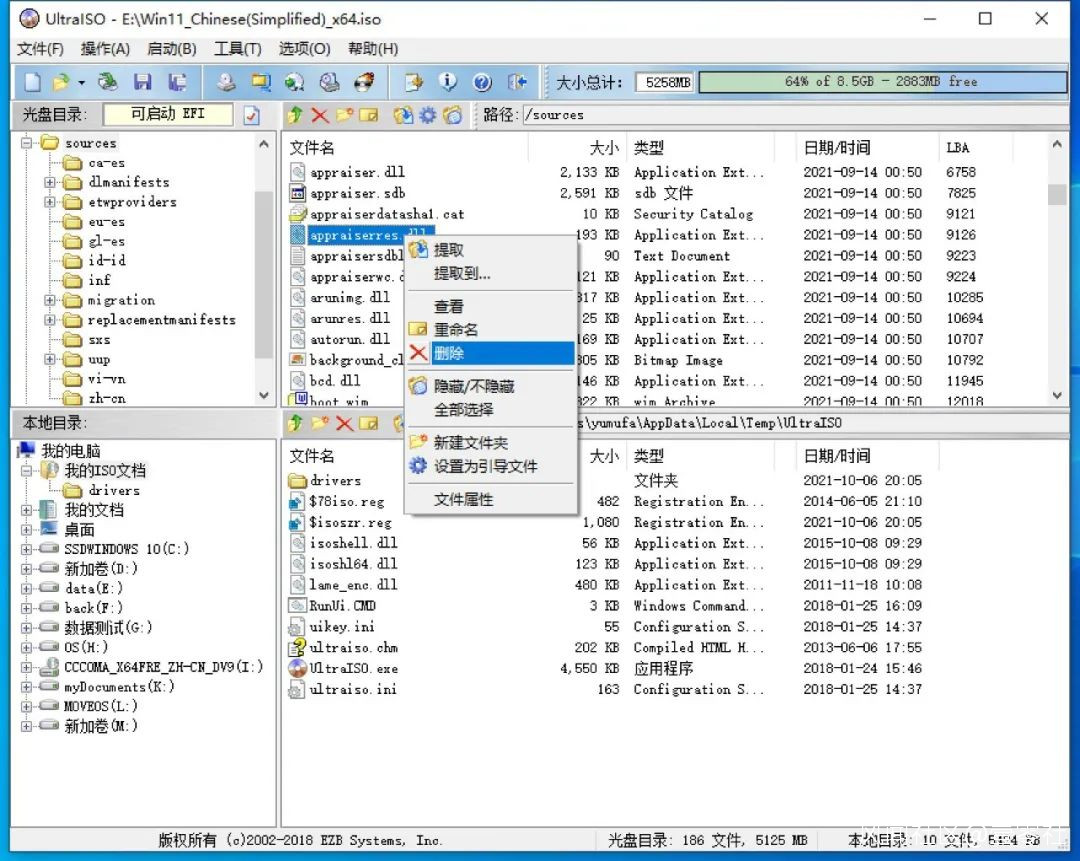This screenshot has height=861, width=1080.
Task: Click the 大小总计 5258MB value box
Action: (665, 83)
